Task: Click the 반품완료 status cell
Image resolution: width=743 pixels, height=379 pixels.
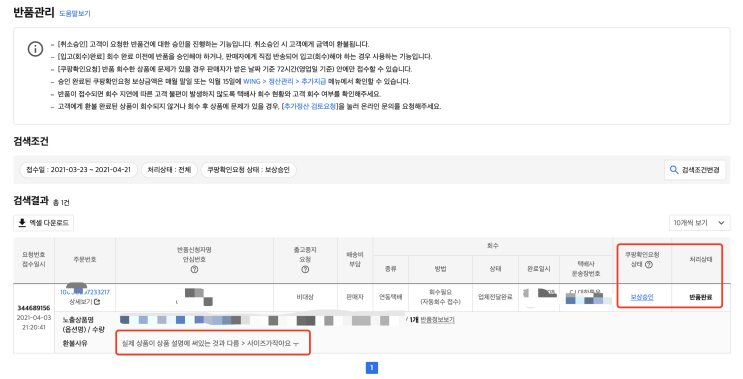Action: [x=701, y=298]
